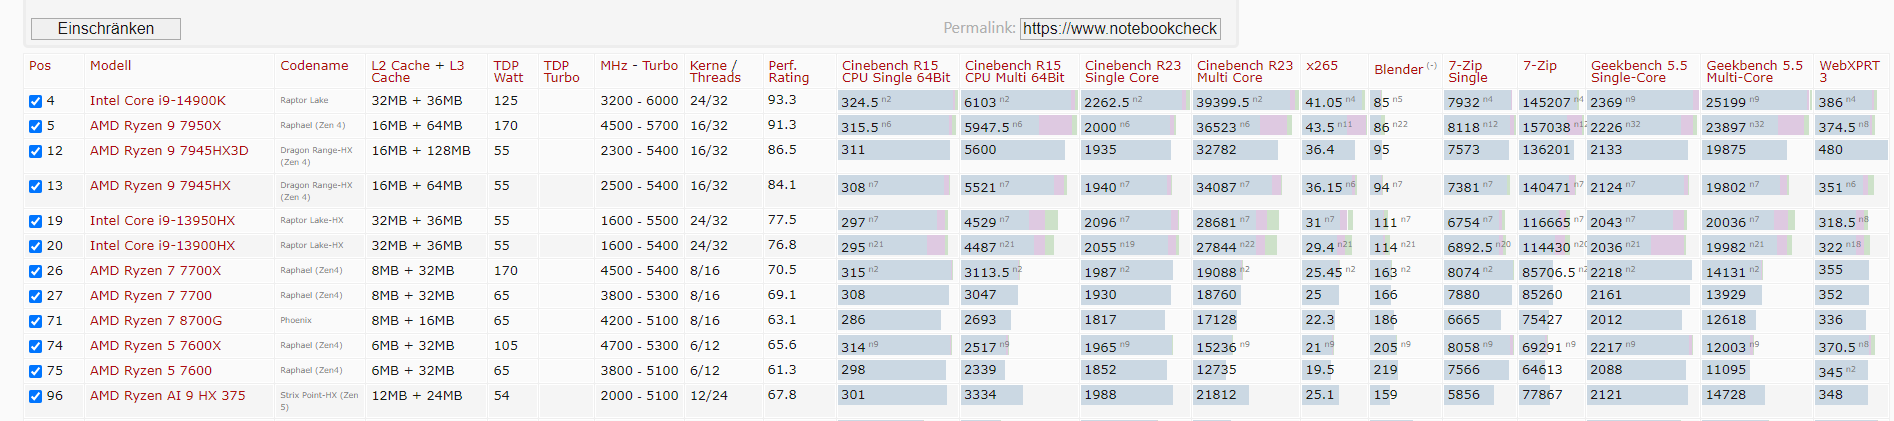This screenshot has width=1894, height=421.
Task: Click the Einschränken button
Action: pyautogui.click(x=106, y=29)
